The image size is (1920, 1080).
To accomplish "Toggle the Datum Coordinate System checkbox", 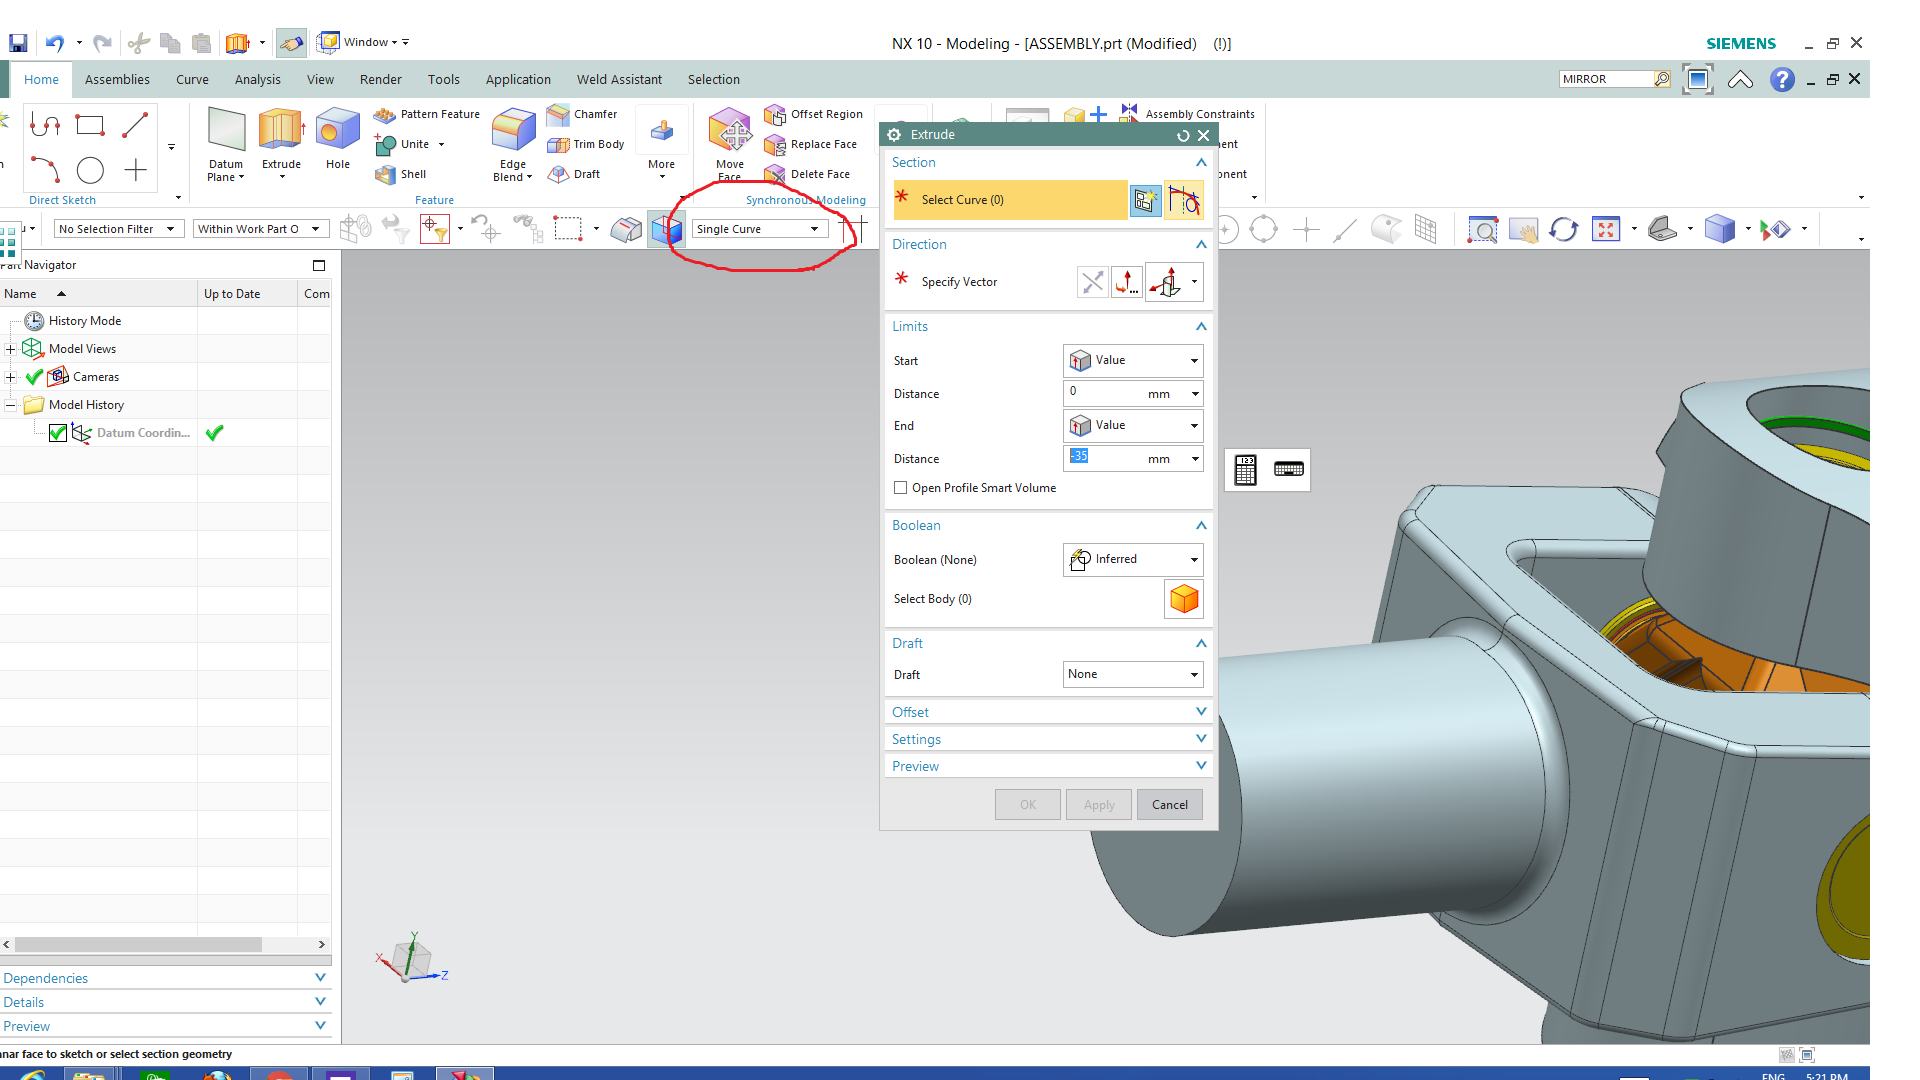I will point(58,433).
